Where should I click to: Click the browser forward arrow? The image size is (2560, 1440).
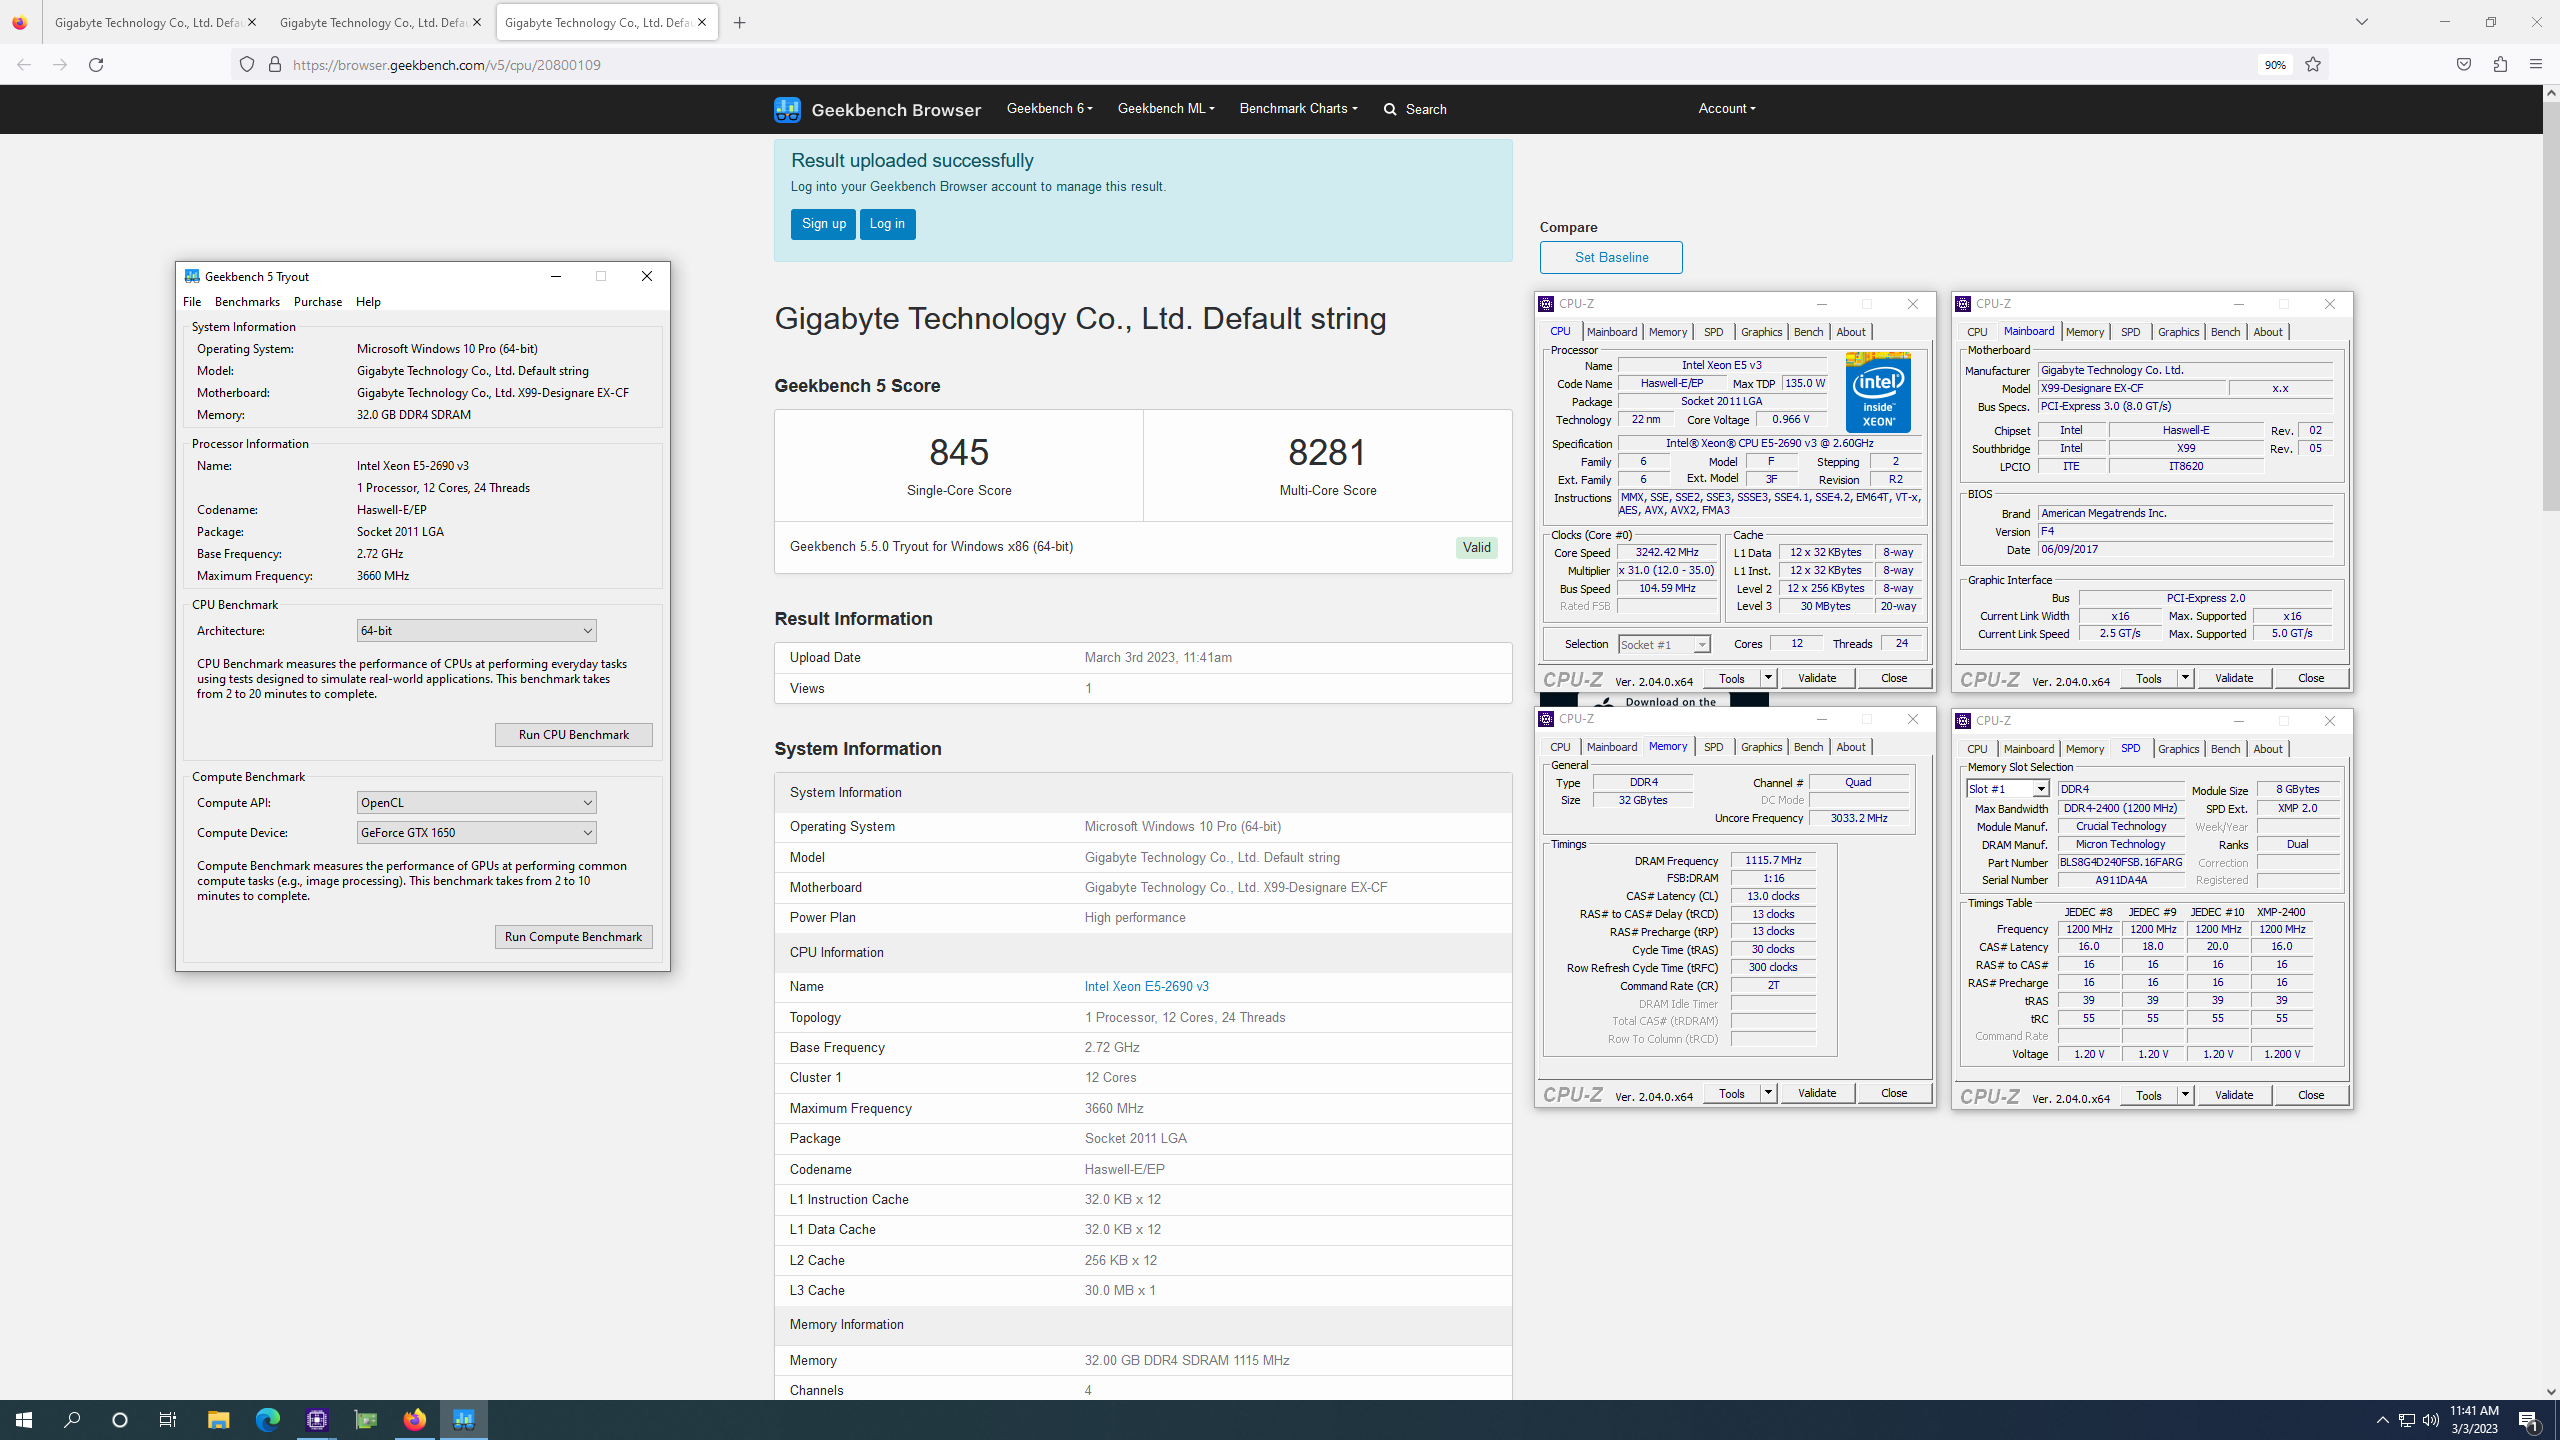coord(60,65)
